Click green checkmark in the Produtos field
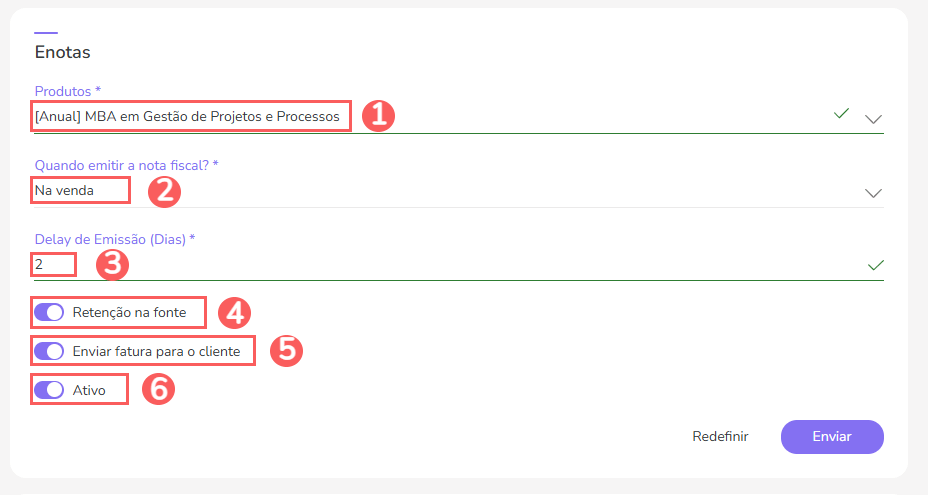Image resolution: width=928 pixels, height=495 pixels. tap(842, 114)
